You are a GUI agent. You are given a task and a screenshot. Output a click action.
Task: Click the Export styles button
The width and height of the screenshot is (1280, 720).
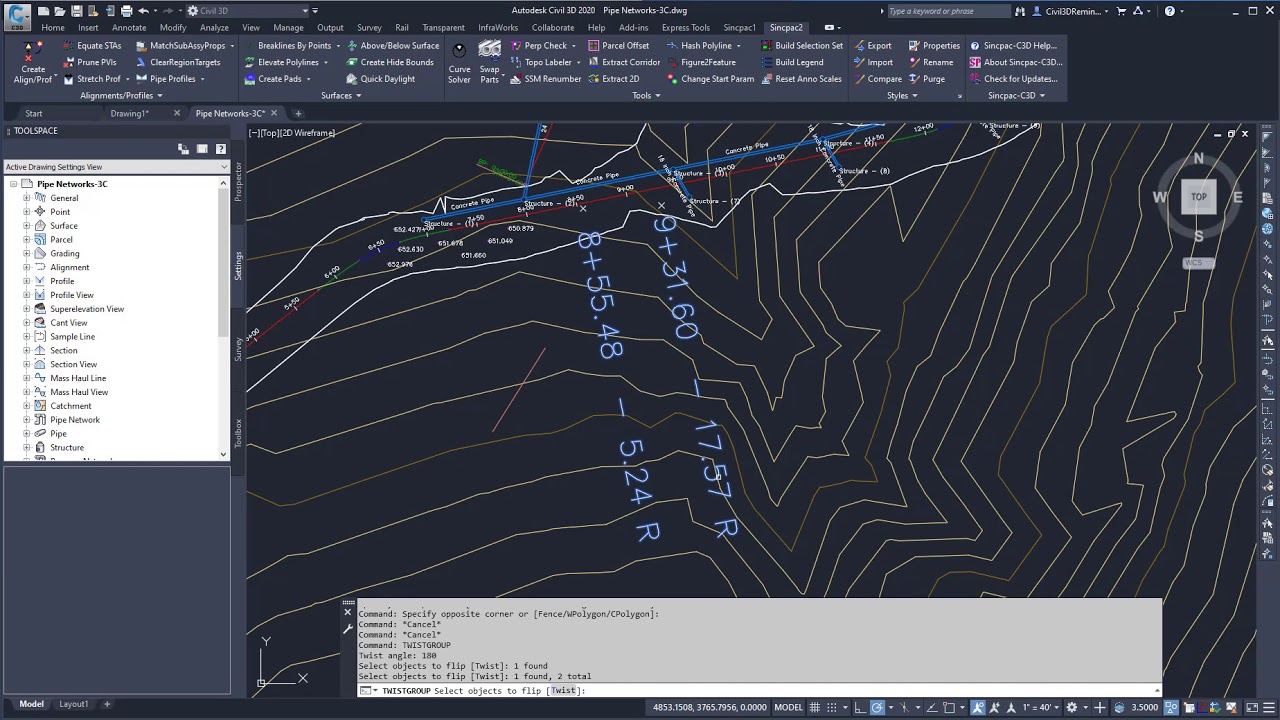click(x=872, y=46)
